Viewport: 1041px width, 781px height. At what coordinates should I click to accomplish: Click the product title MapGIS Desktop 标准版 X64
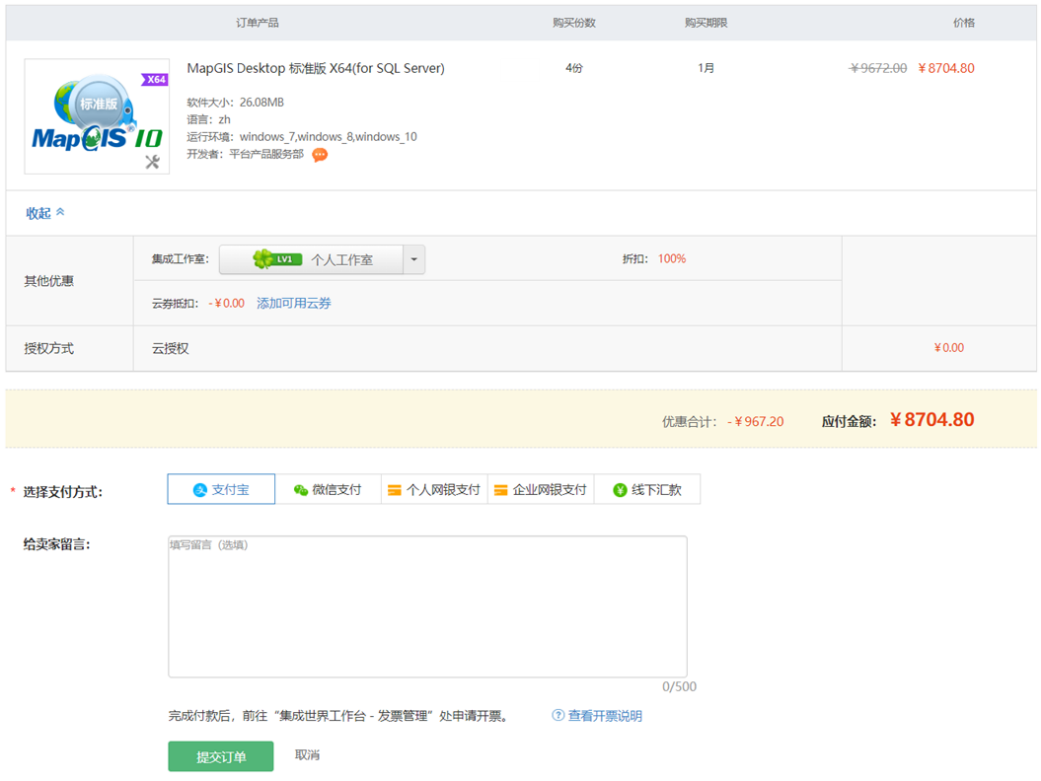click(315, 68)
